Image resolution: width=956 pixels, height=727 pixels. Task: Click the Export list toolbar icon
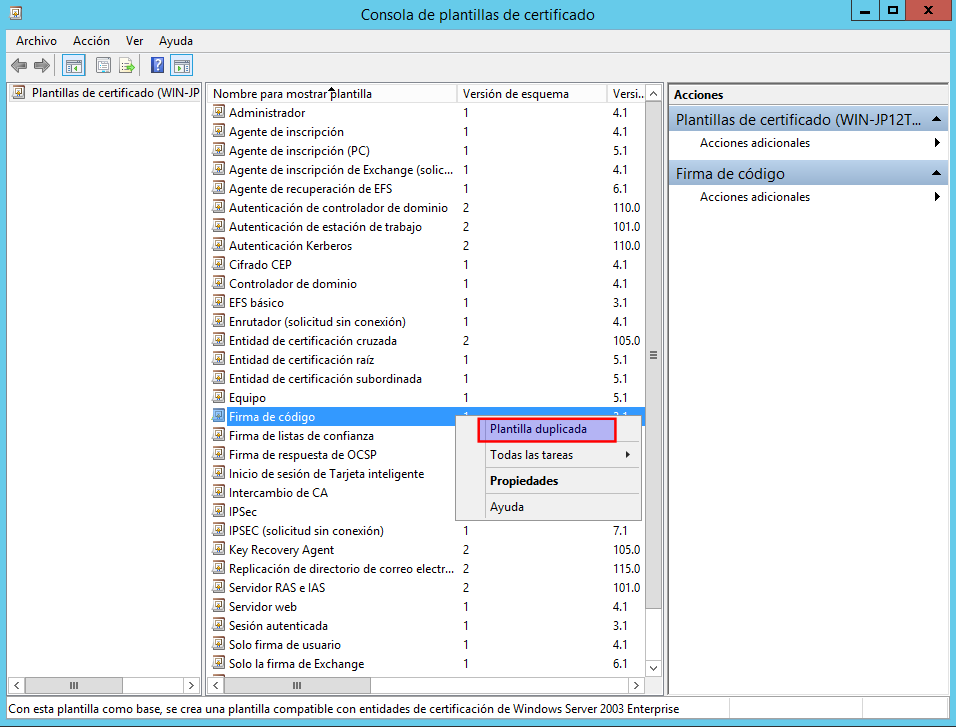[x=127, y=66]
